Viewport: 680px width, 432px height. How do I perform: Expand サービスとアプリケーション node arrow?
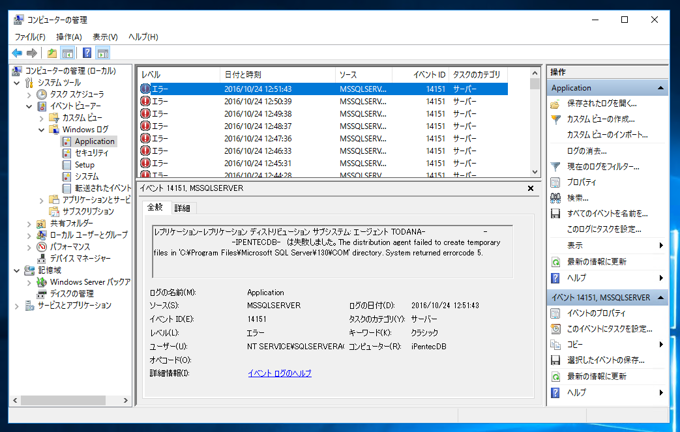(x=17, y=306)
